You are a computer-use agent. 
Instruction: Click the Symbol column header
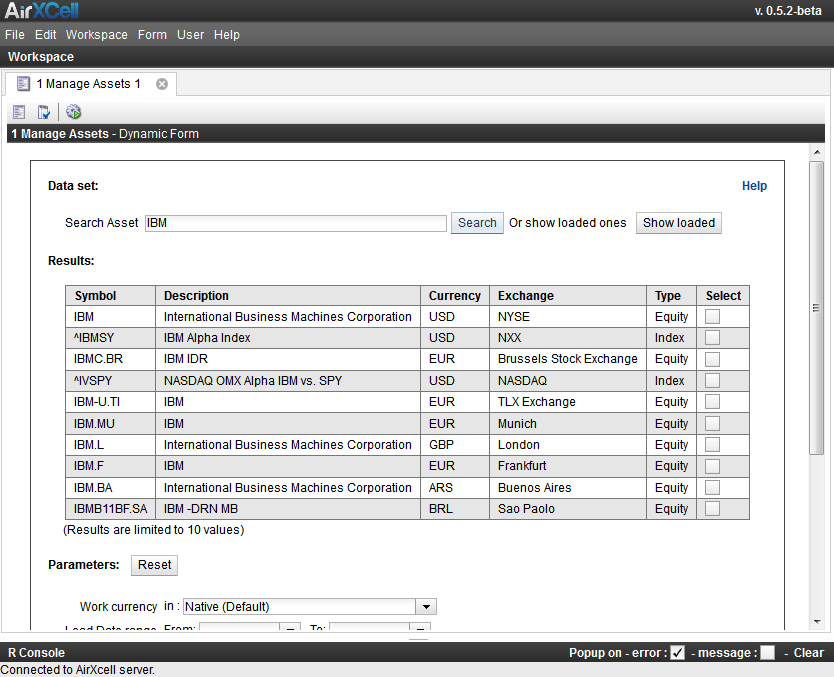[x=111, y=296]
